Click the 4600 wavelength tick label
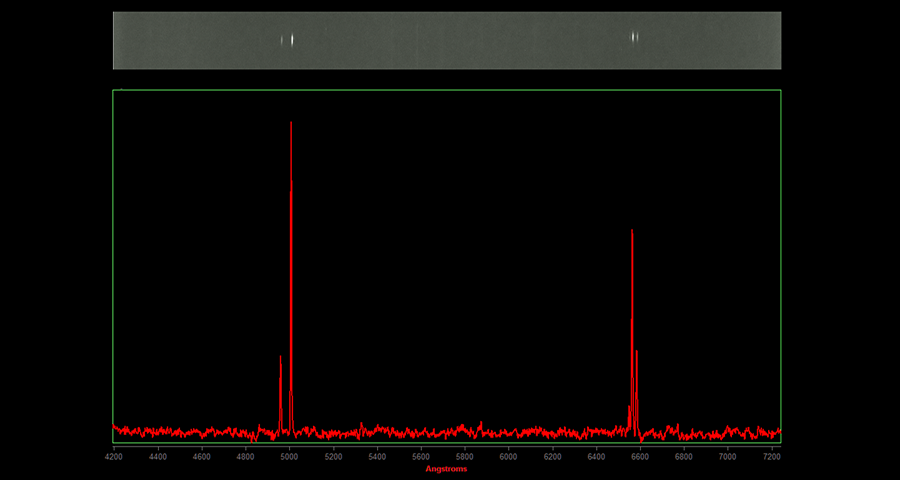 pos(201,457)
